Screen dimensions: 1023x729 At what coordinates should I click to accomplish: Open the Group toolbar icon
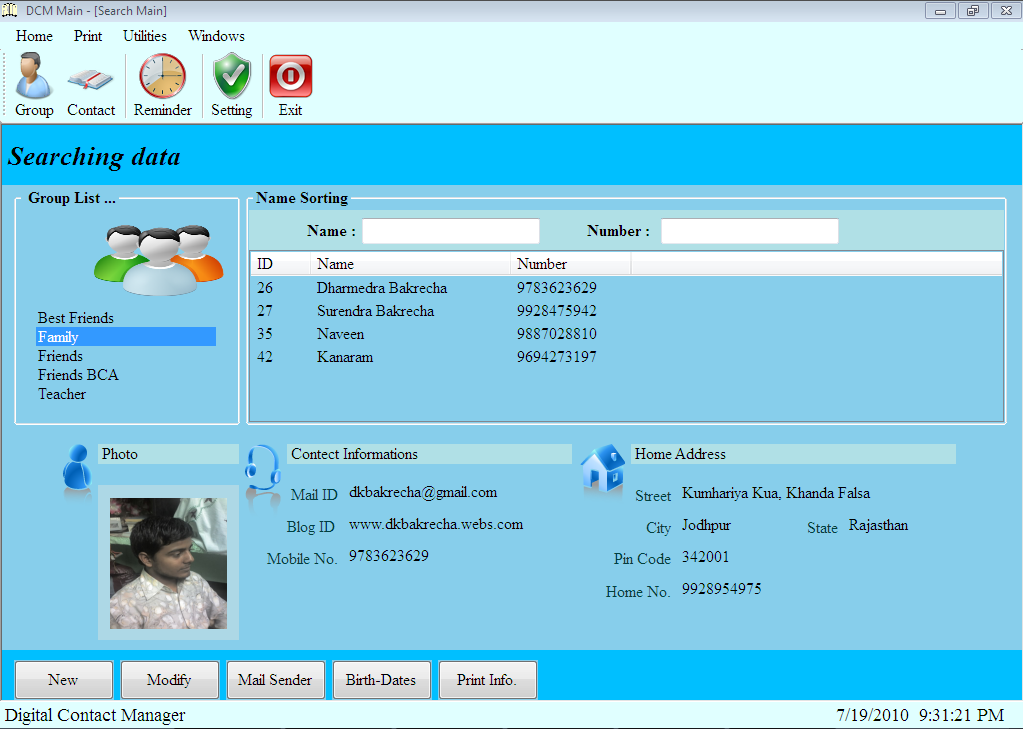tap(34, 85)
